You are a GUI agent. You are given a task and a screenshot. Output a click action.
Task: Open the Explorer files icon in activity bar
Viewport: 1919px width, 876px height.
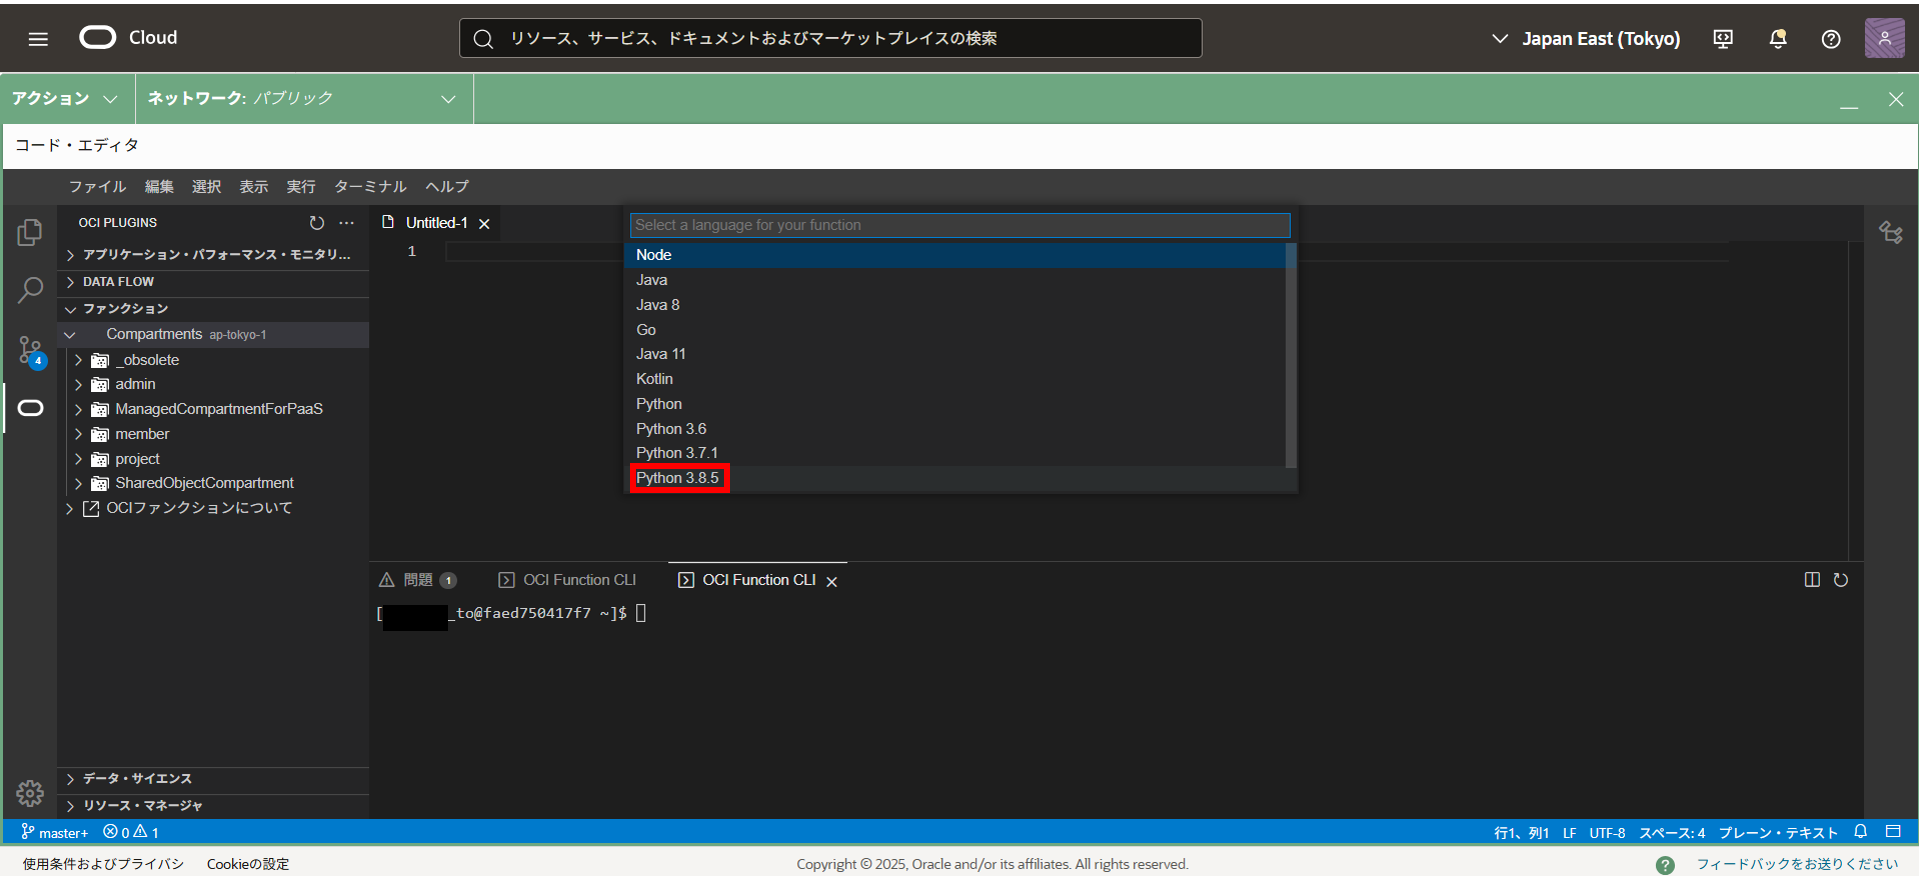tap(30, 232)
